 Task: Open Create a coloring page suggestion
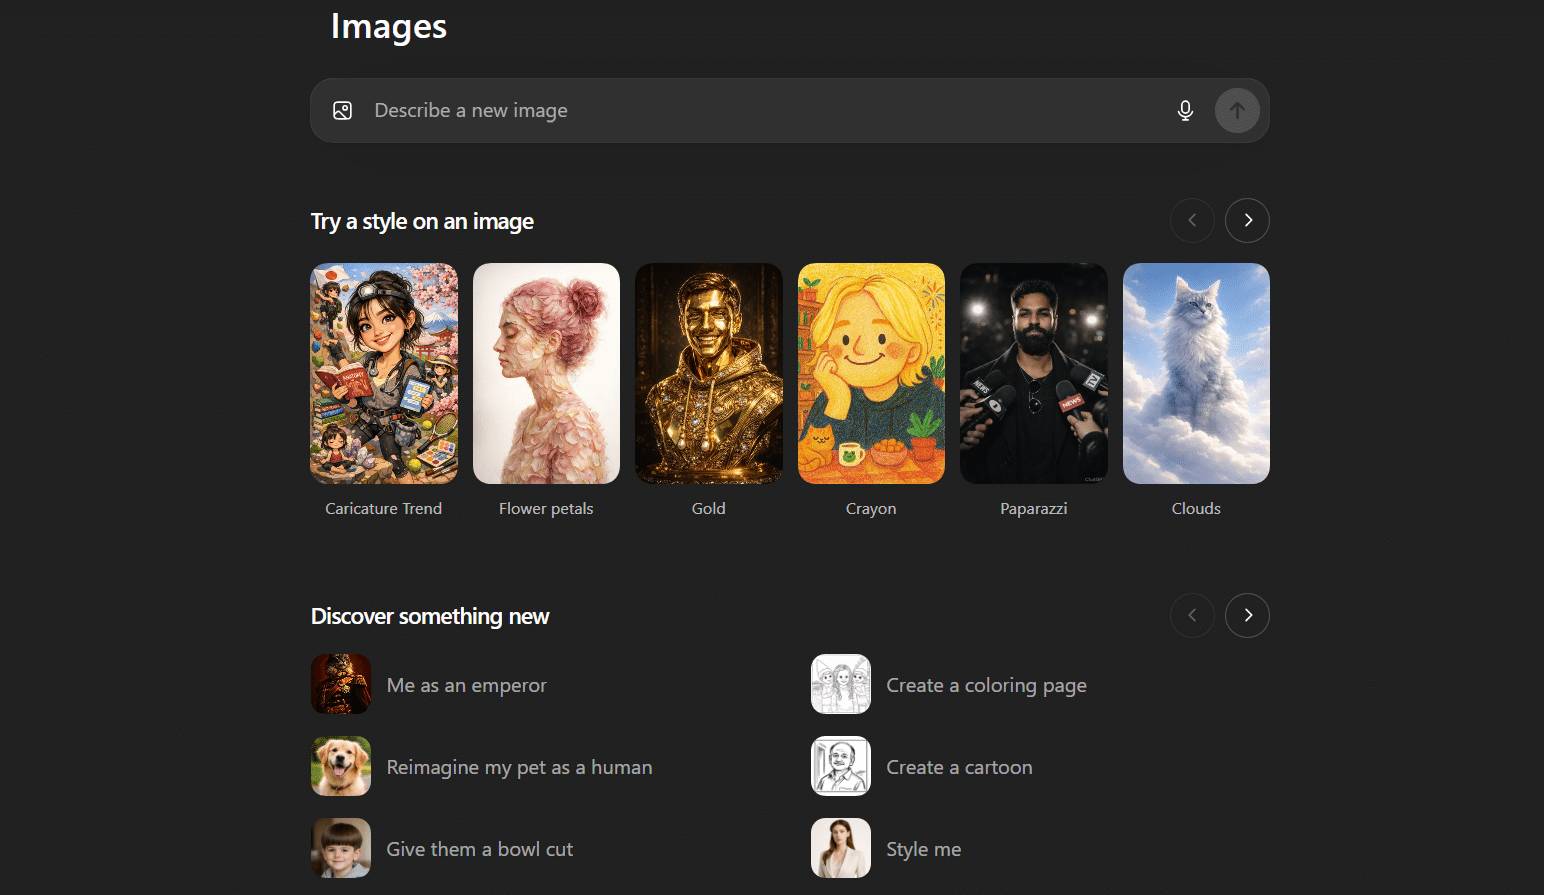point(985,685)
